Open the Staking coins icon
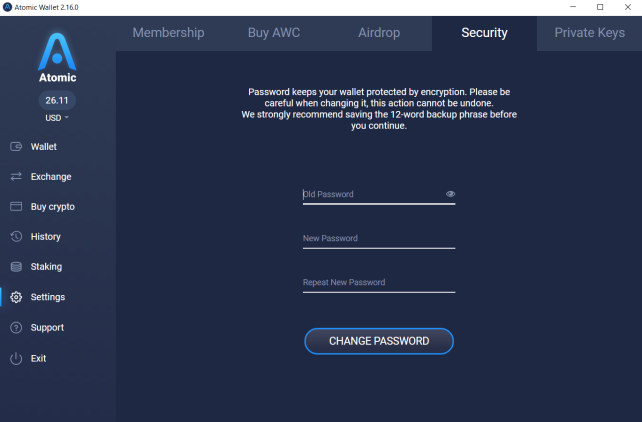The height and width of the screenshot is (422, 642). click(16, 267)
